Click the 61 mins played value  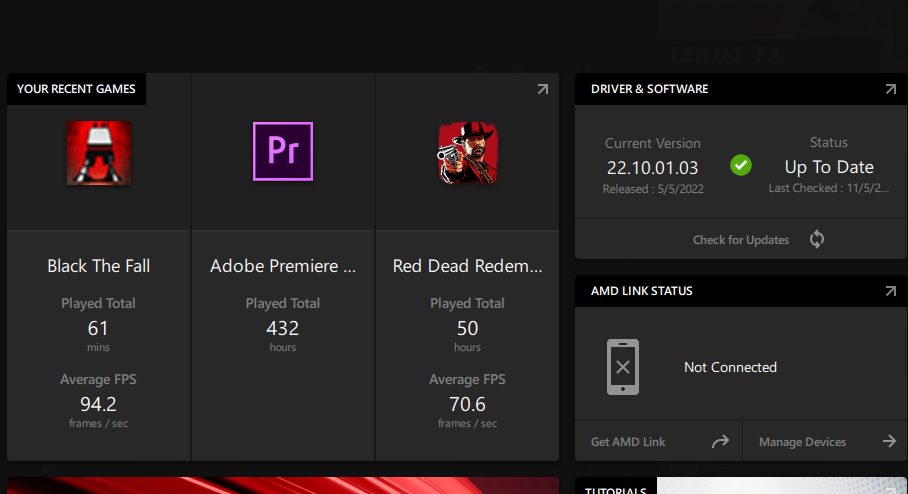98,328
